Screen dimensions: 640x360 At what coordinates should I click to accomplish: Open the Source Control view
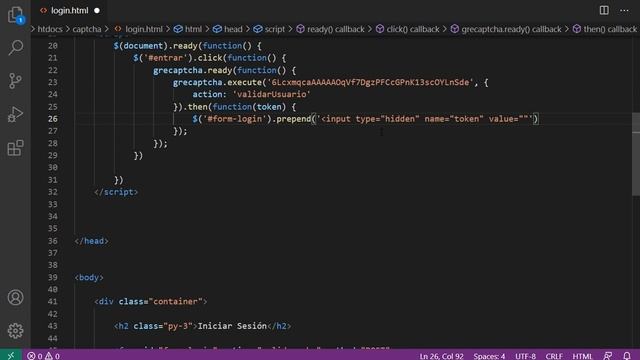(16, 81)
